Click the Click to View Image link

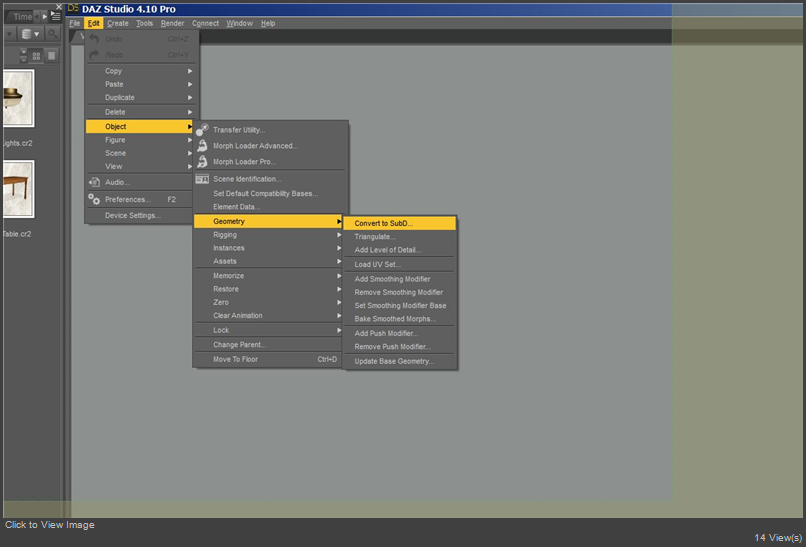50,525
